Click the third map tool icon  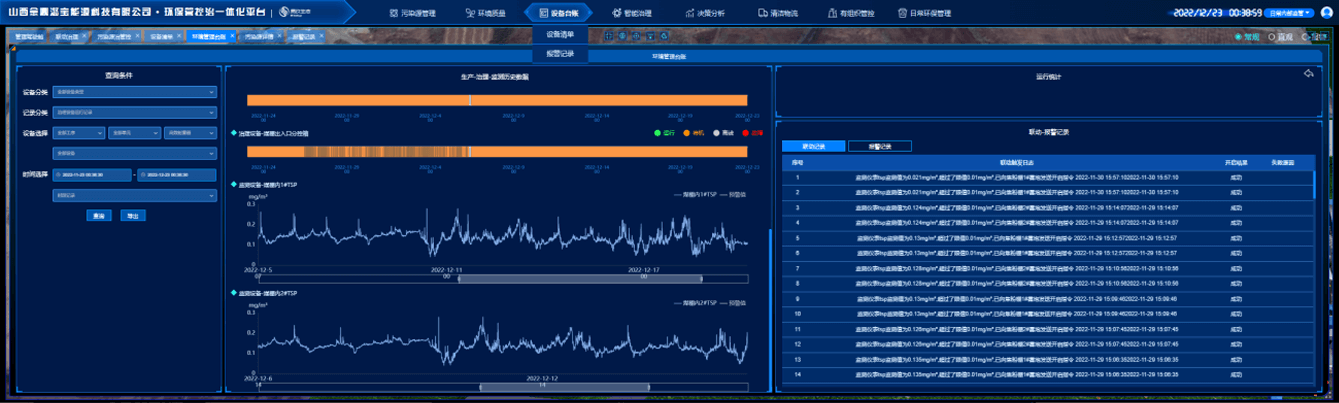click(636, 36)
